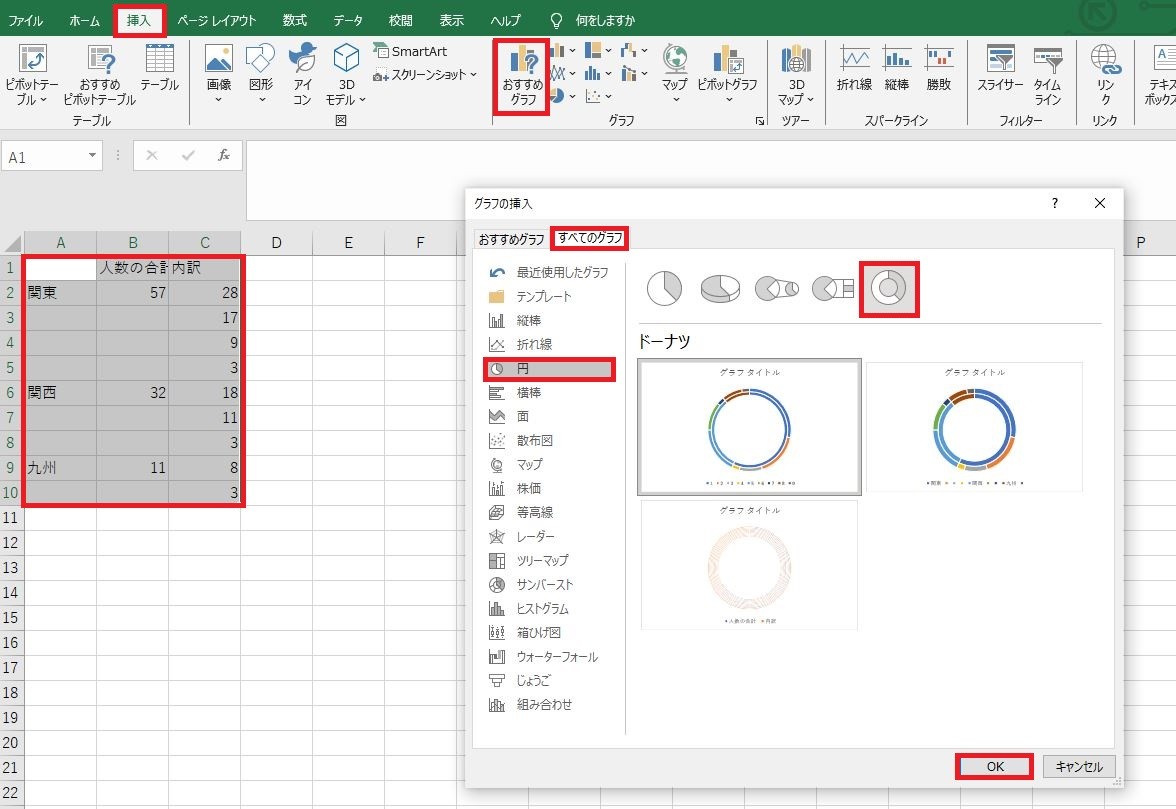
Task: Switch to ページ レイアウト tab
Action: click(217, 20)
